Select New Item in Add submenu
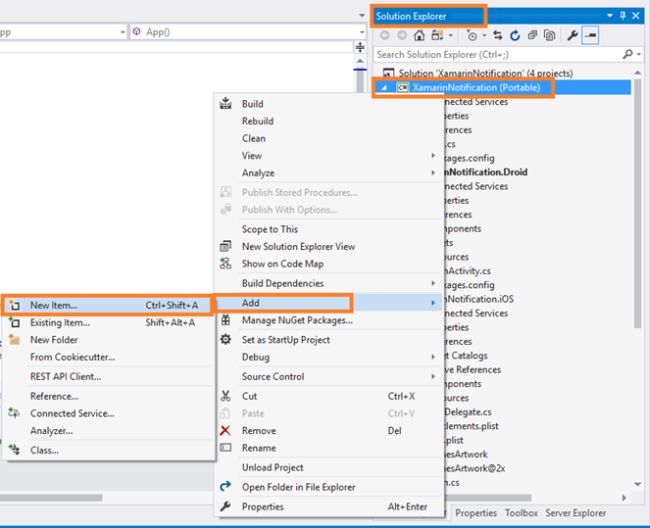The image size is (650, 528). (x=109, y=305)
